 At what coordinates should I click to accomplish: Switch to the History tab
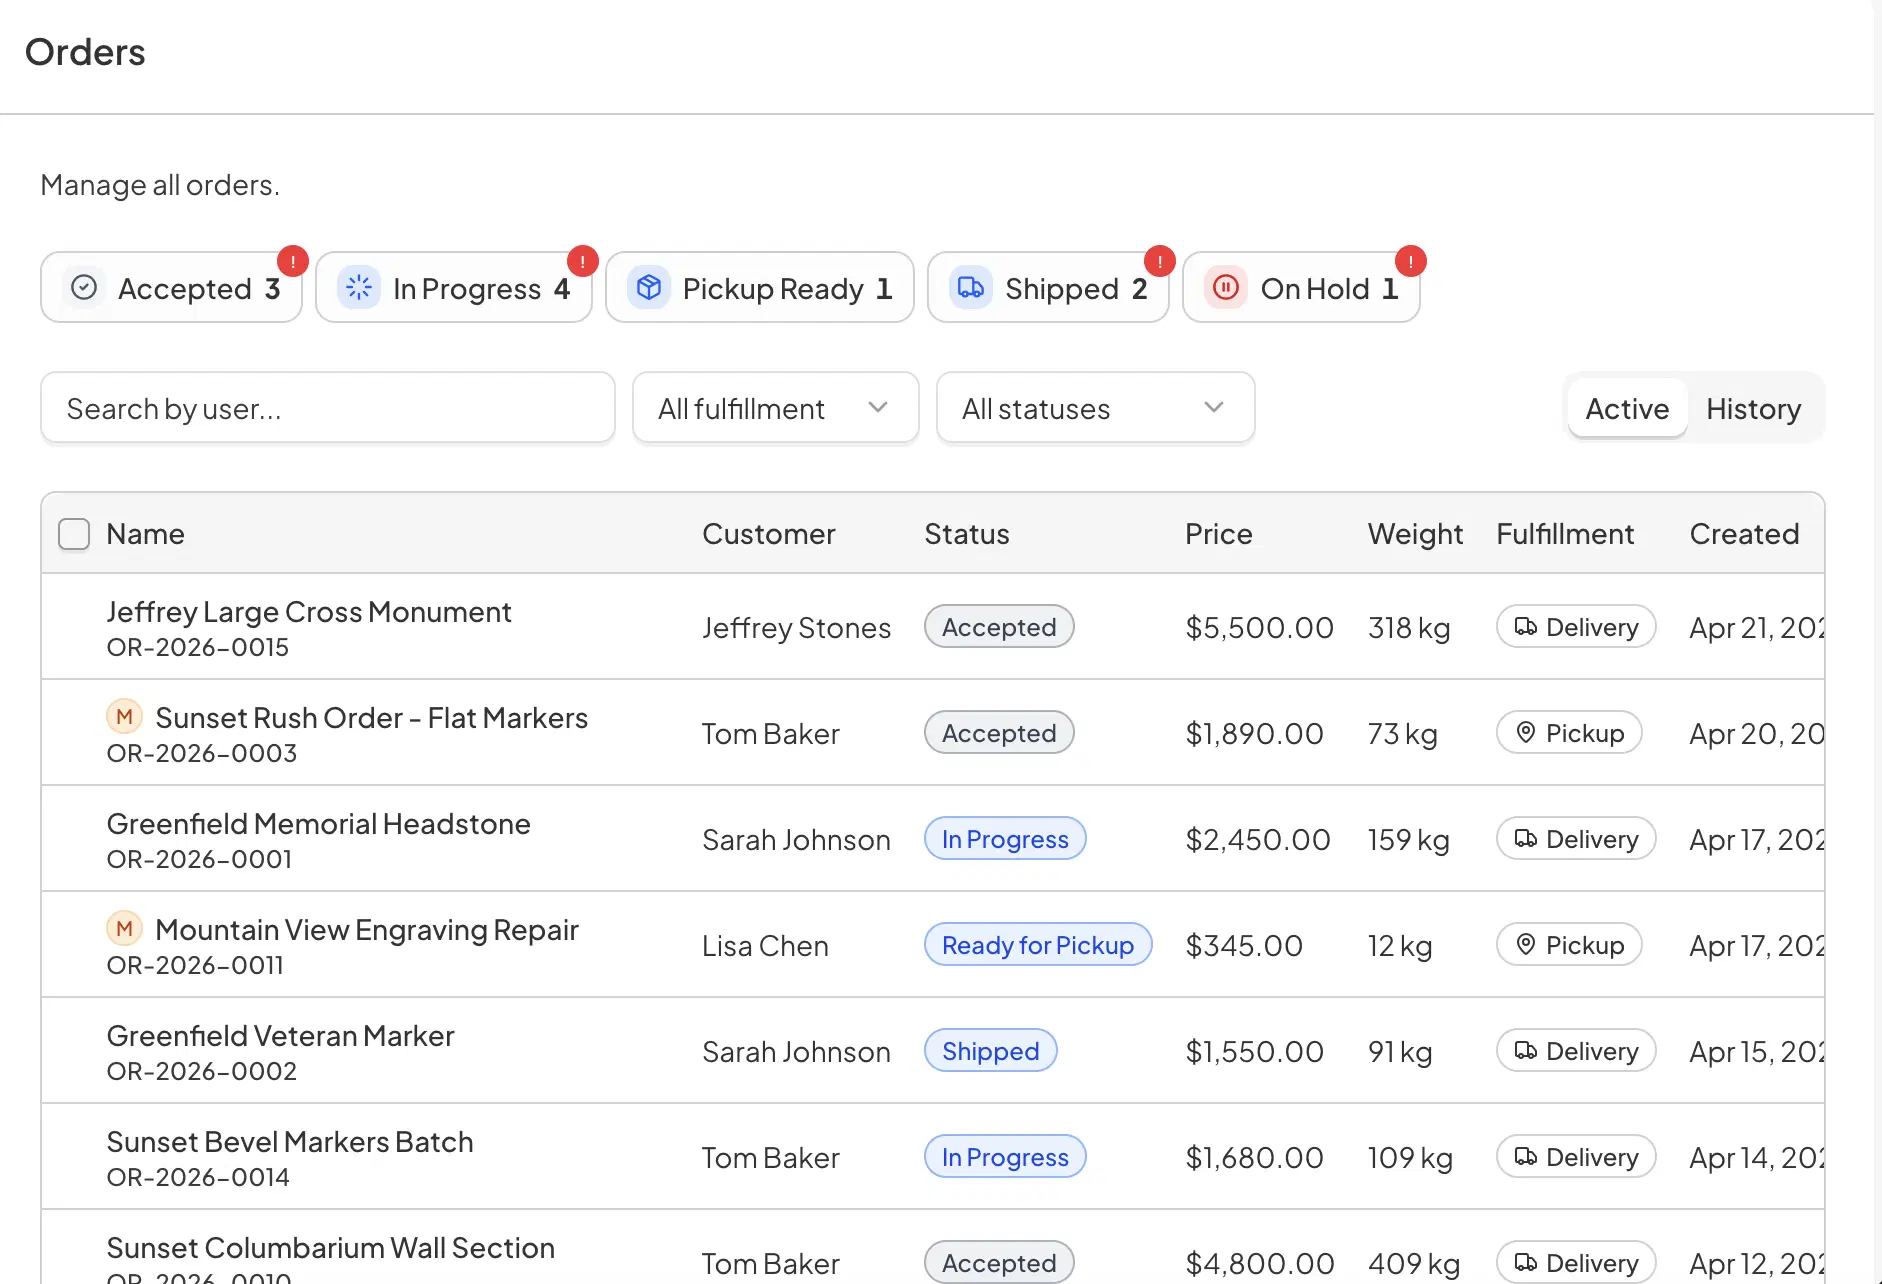[1753, 408]
